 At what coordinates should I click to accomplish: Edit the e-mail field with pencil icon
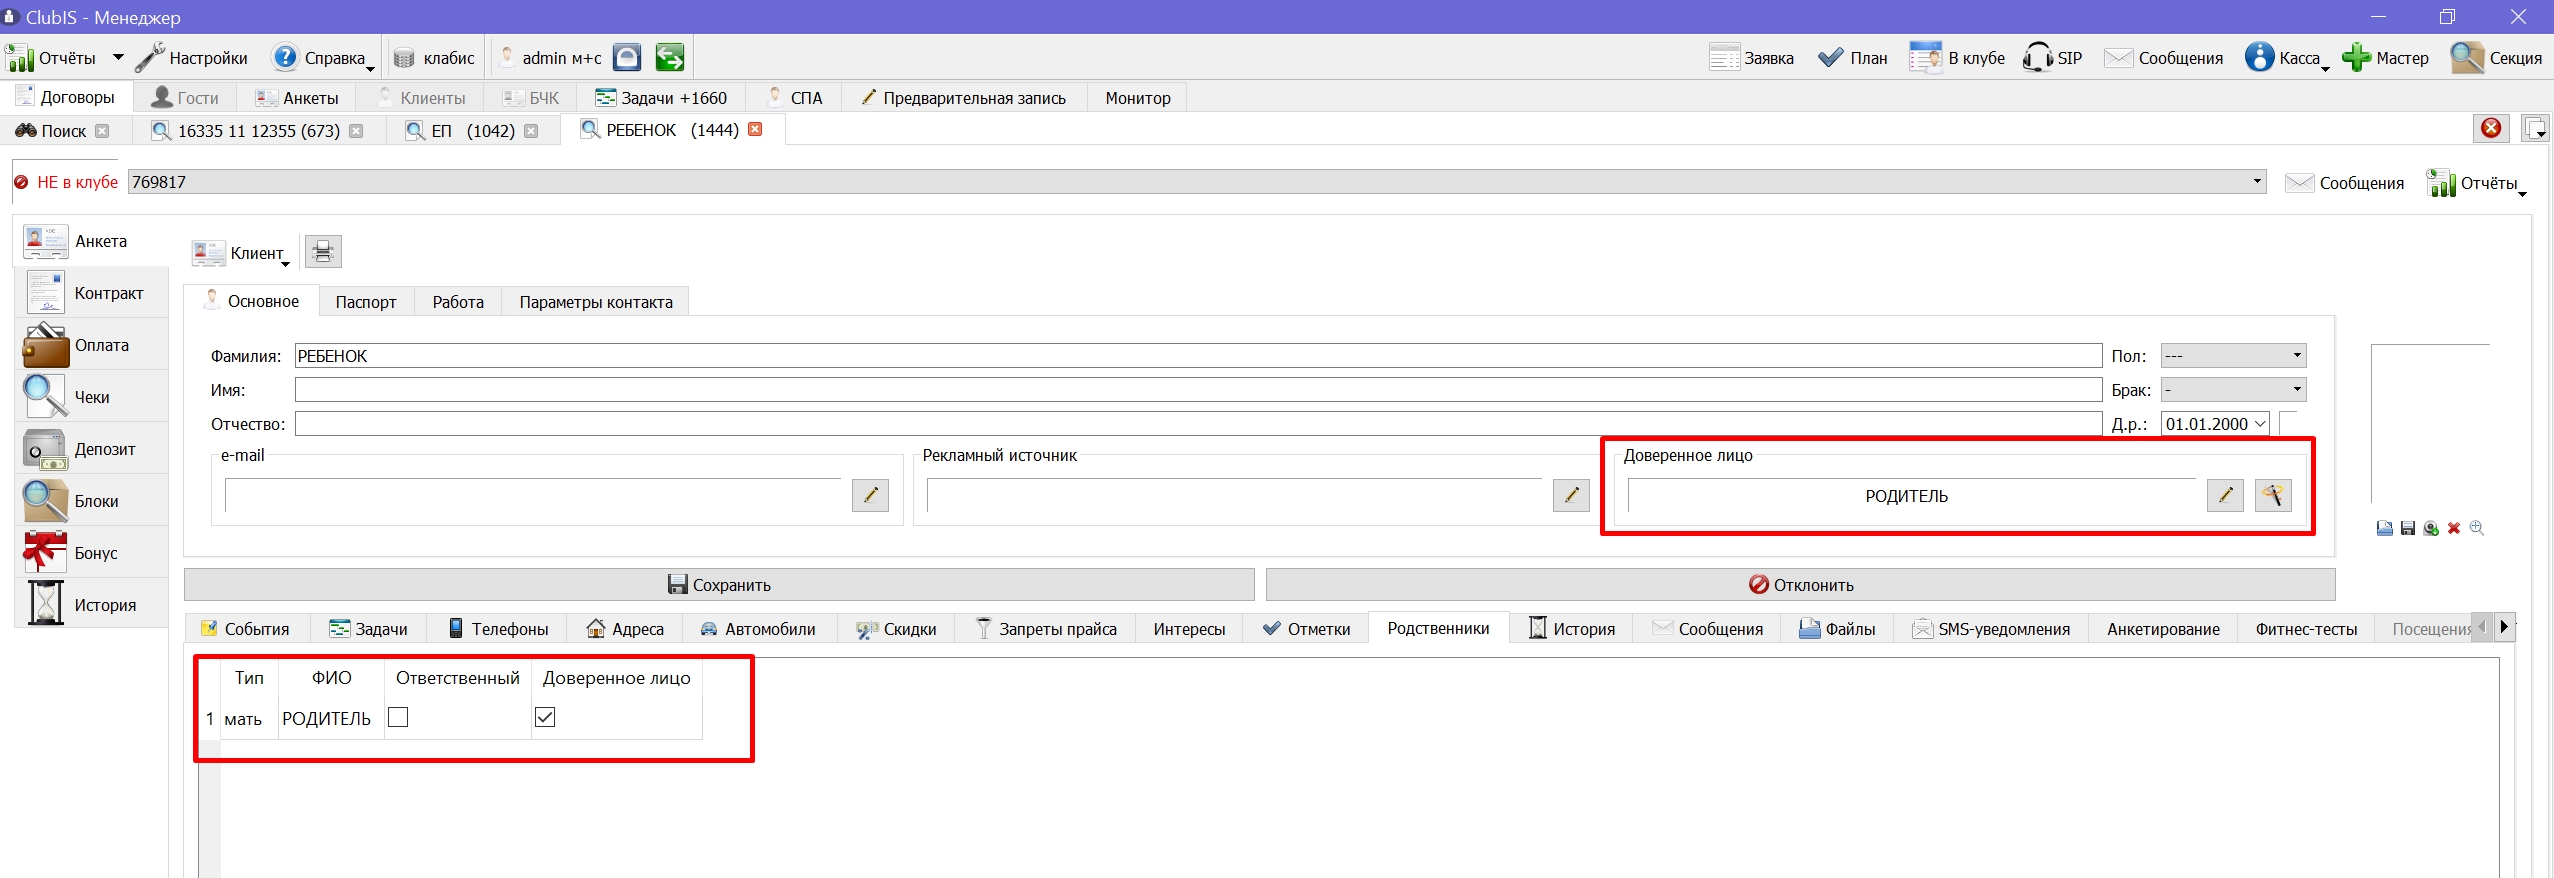870,495
